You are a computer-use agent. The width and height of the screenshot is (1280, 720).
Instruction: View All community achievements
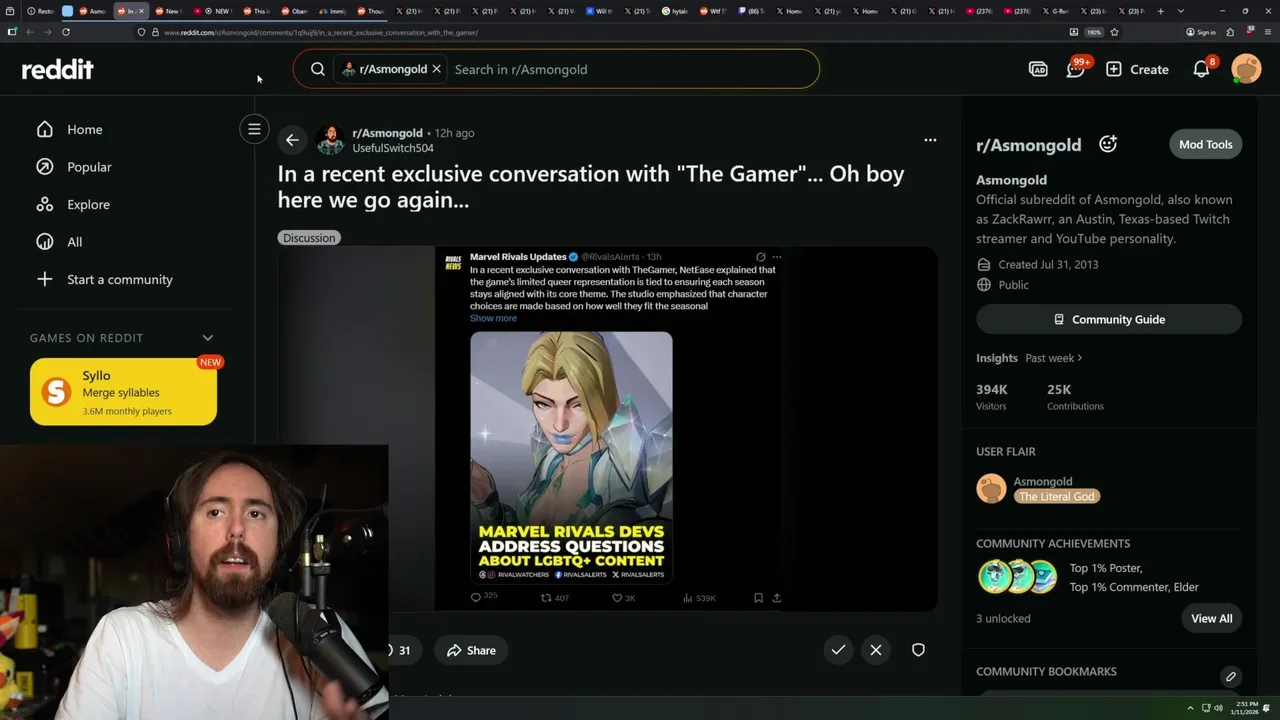click(1211, 618)
